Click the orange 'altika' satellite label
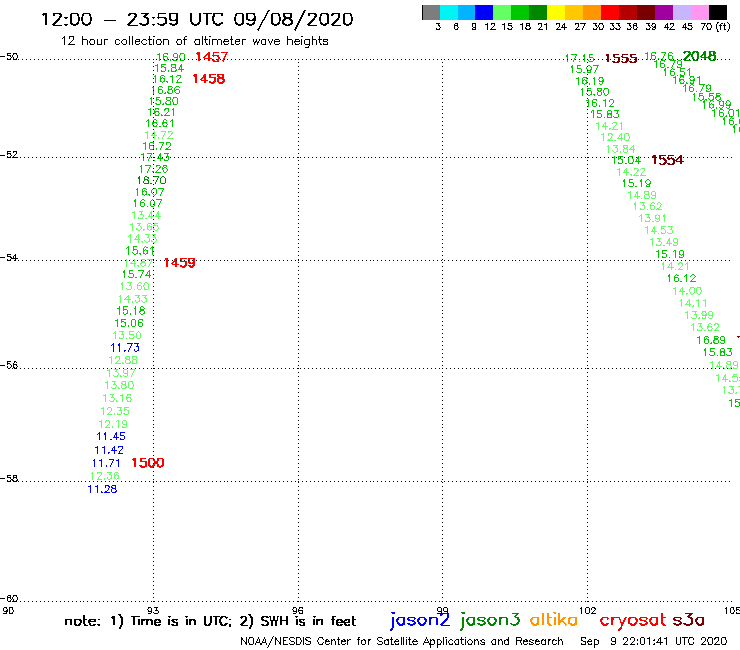 click(x=554, y=619)
